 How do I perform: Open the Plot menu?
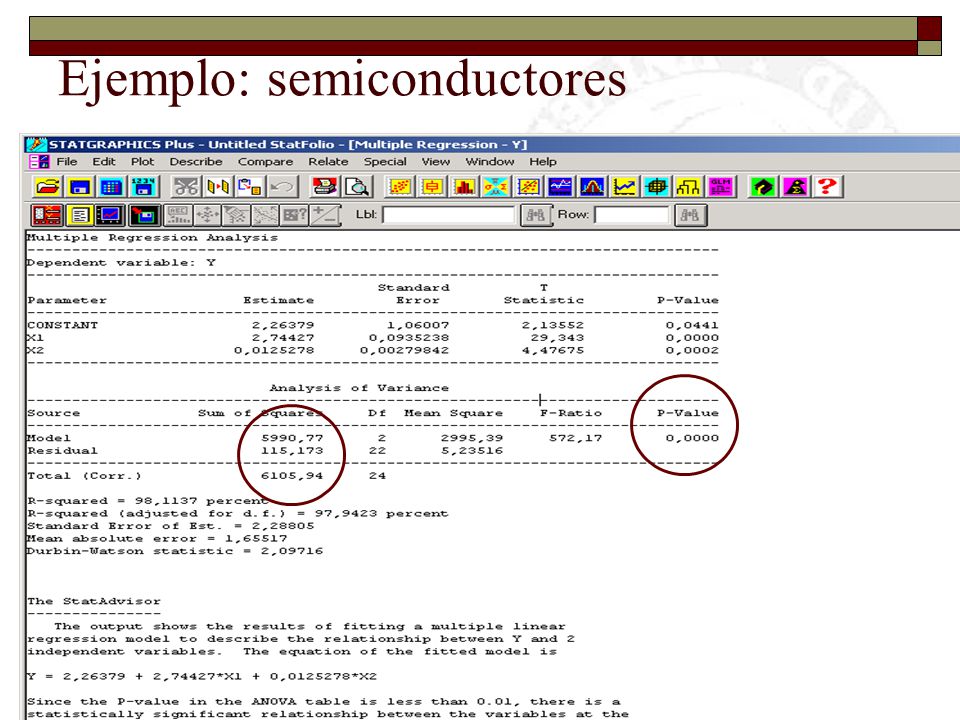143,162
